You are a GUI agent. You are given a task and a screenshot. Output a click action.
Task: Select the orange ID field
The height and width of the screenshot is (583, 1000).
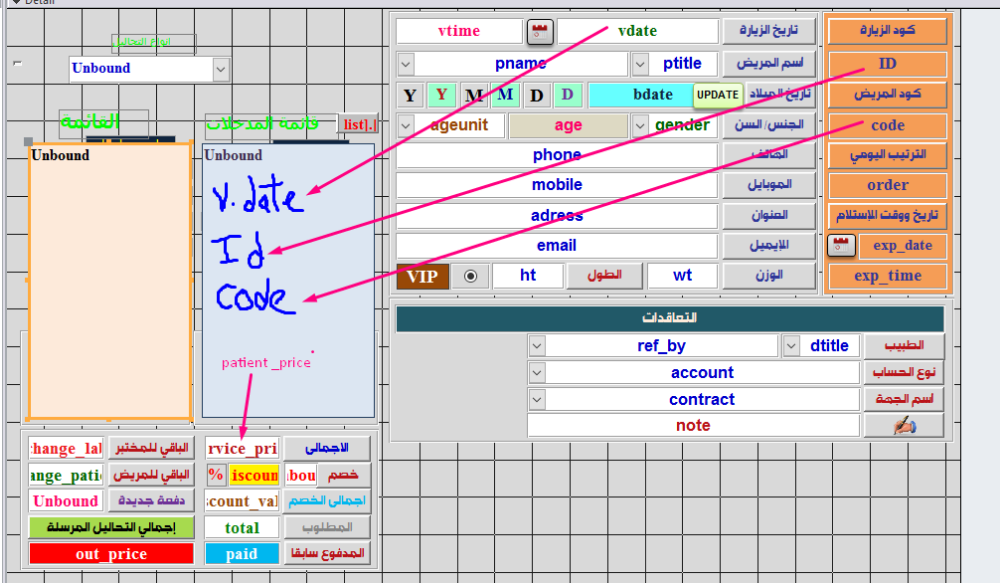tap(887, 64)
